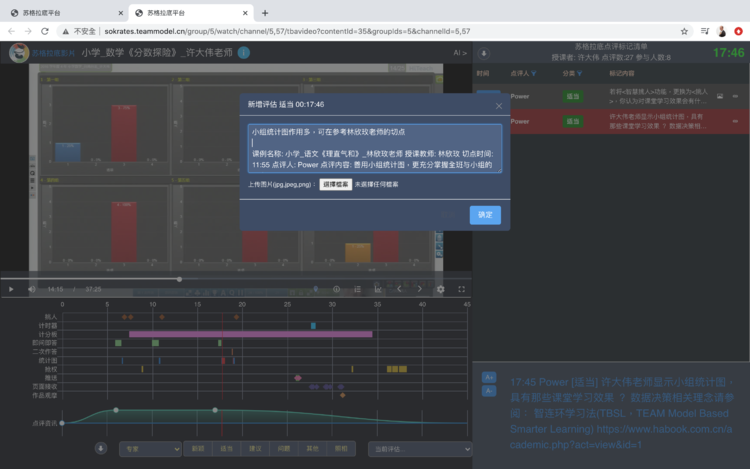Open the 点评人 filter dropdown
The width and height of the screenshot is (750, 469).
[534, 74]
